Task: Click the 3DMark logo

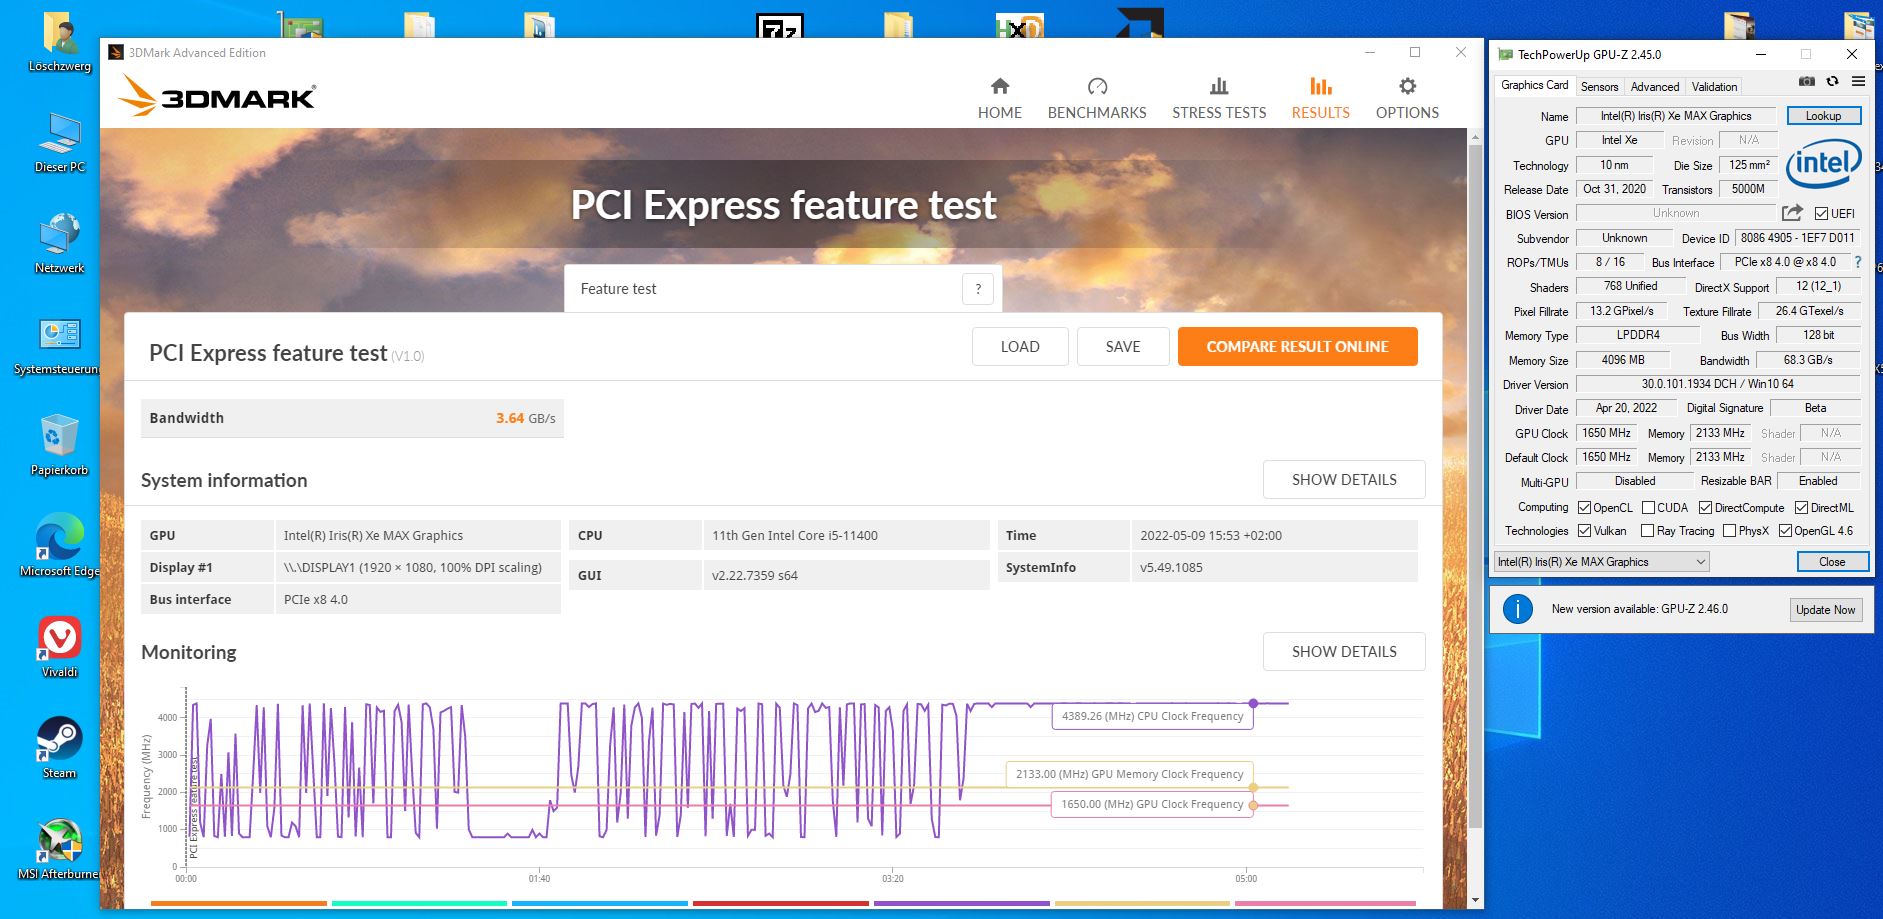Action: coord(217,96)
